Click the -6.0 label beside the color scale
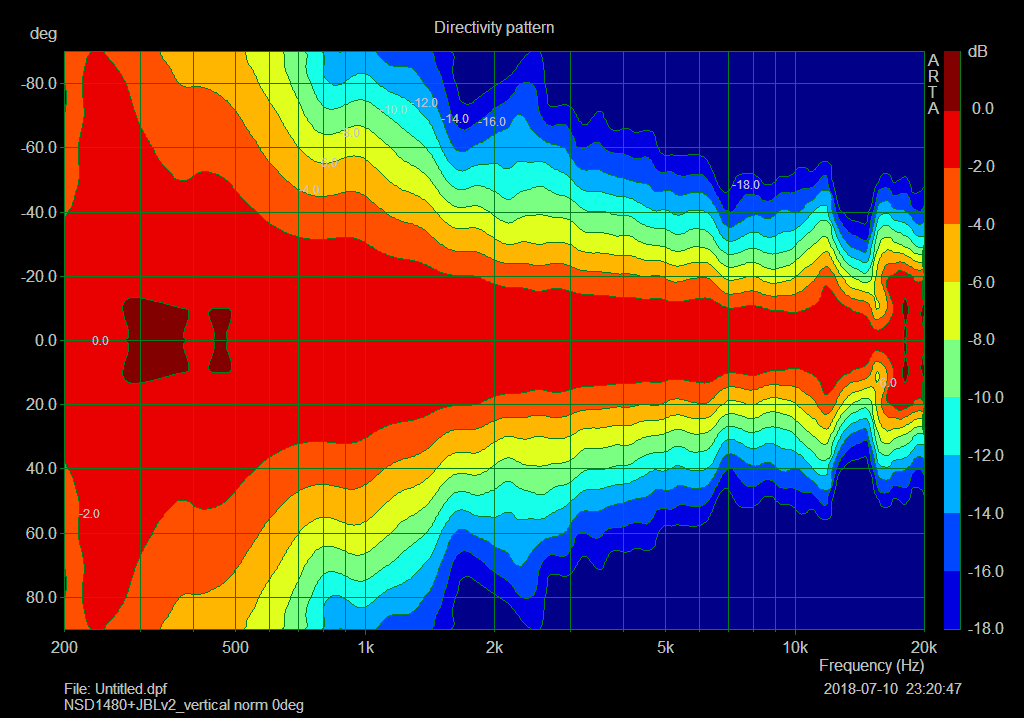The image size is (1024, 718). point(981,282)
